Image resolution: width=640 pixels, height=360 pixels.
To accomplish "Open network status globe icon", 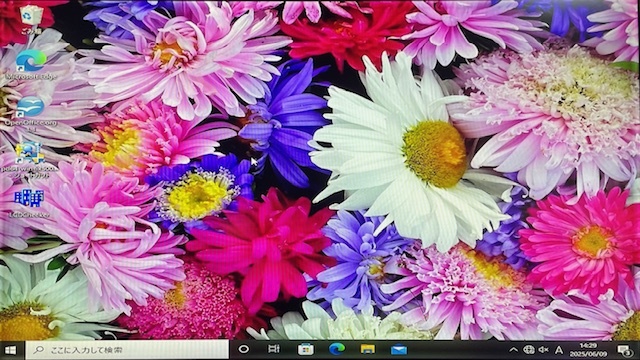I will coord(529,350).
